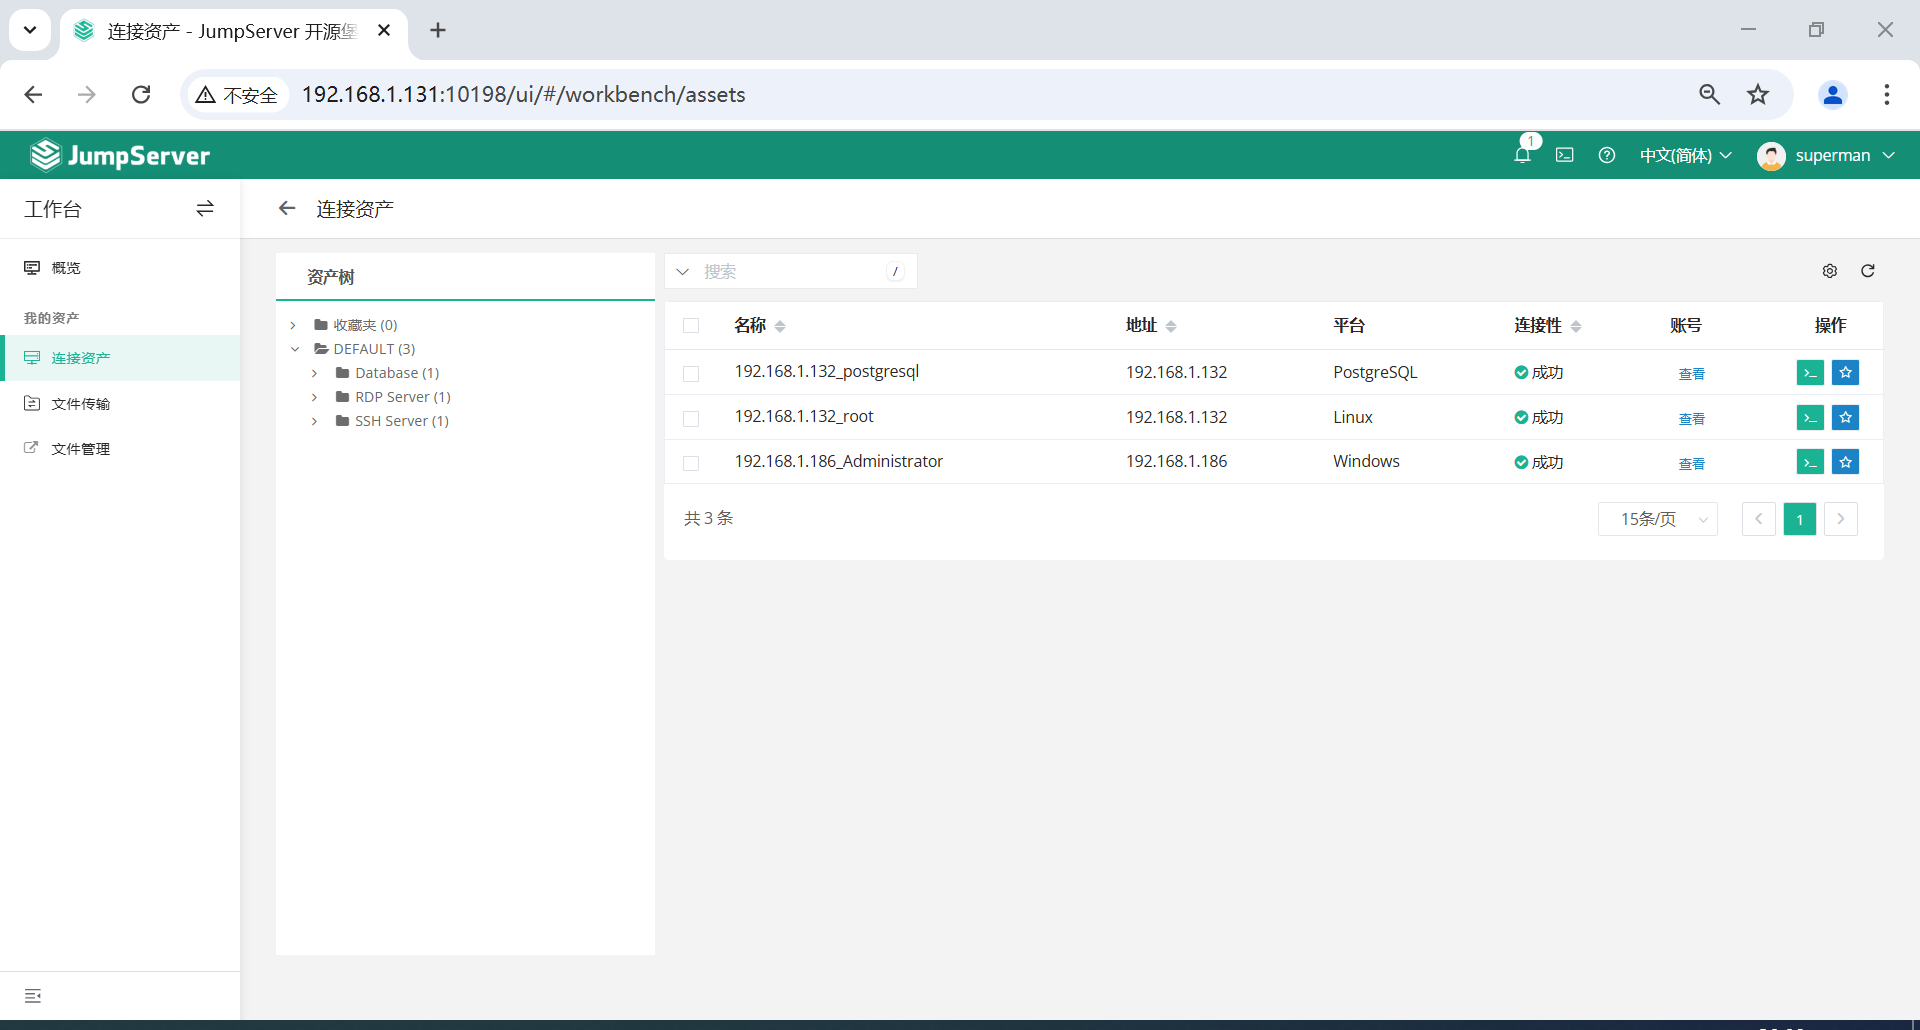Select 连接资产 in the sidebar
This screenshot has height=1030, width=1920.
point(120,358)
